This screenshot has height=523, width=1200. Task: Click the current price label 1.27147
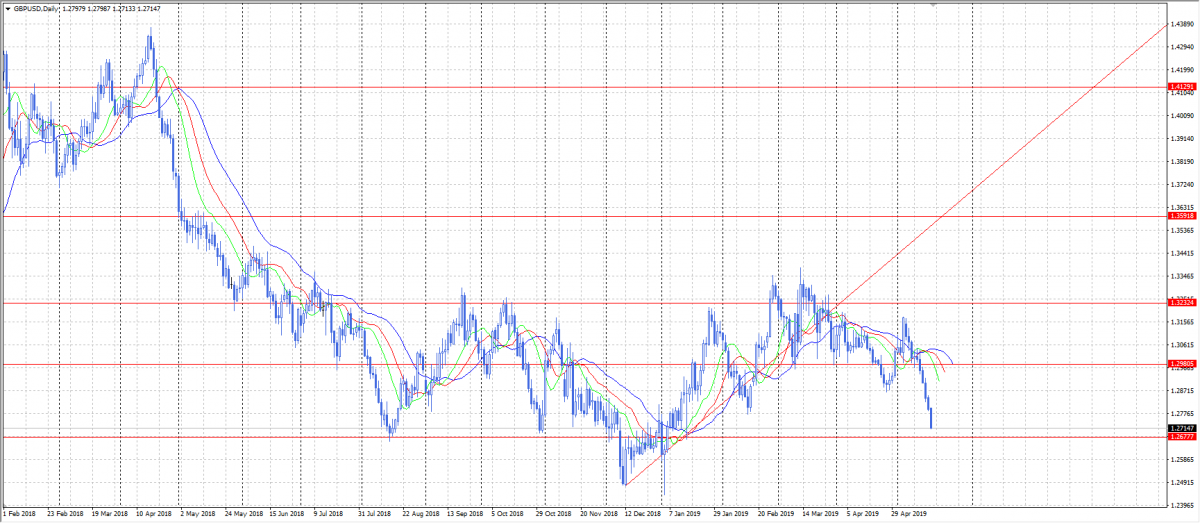(1183, 428)
